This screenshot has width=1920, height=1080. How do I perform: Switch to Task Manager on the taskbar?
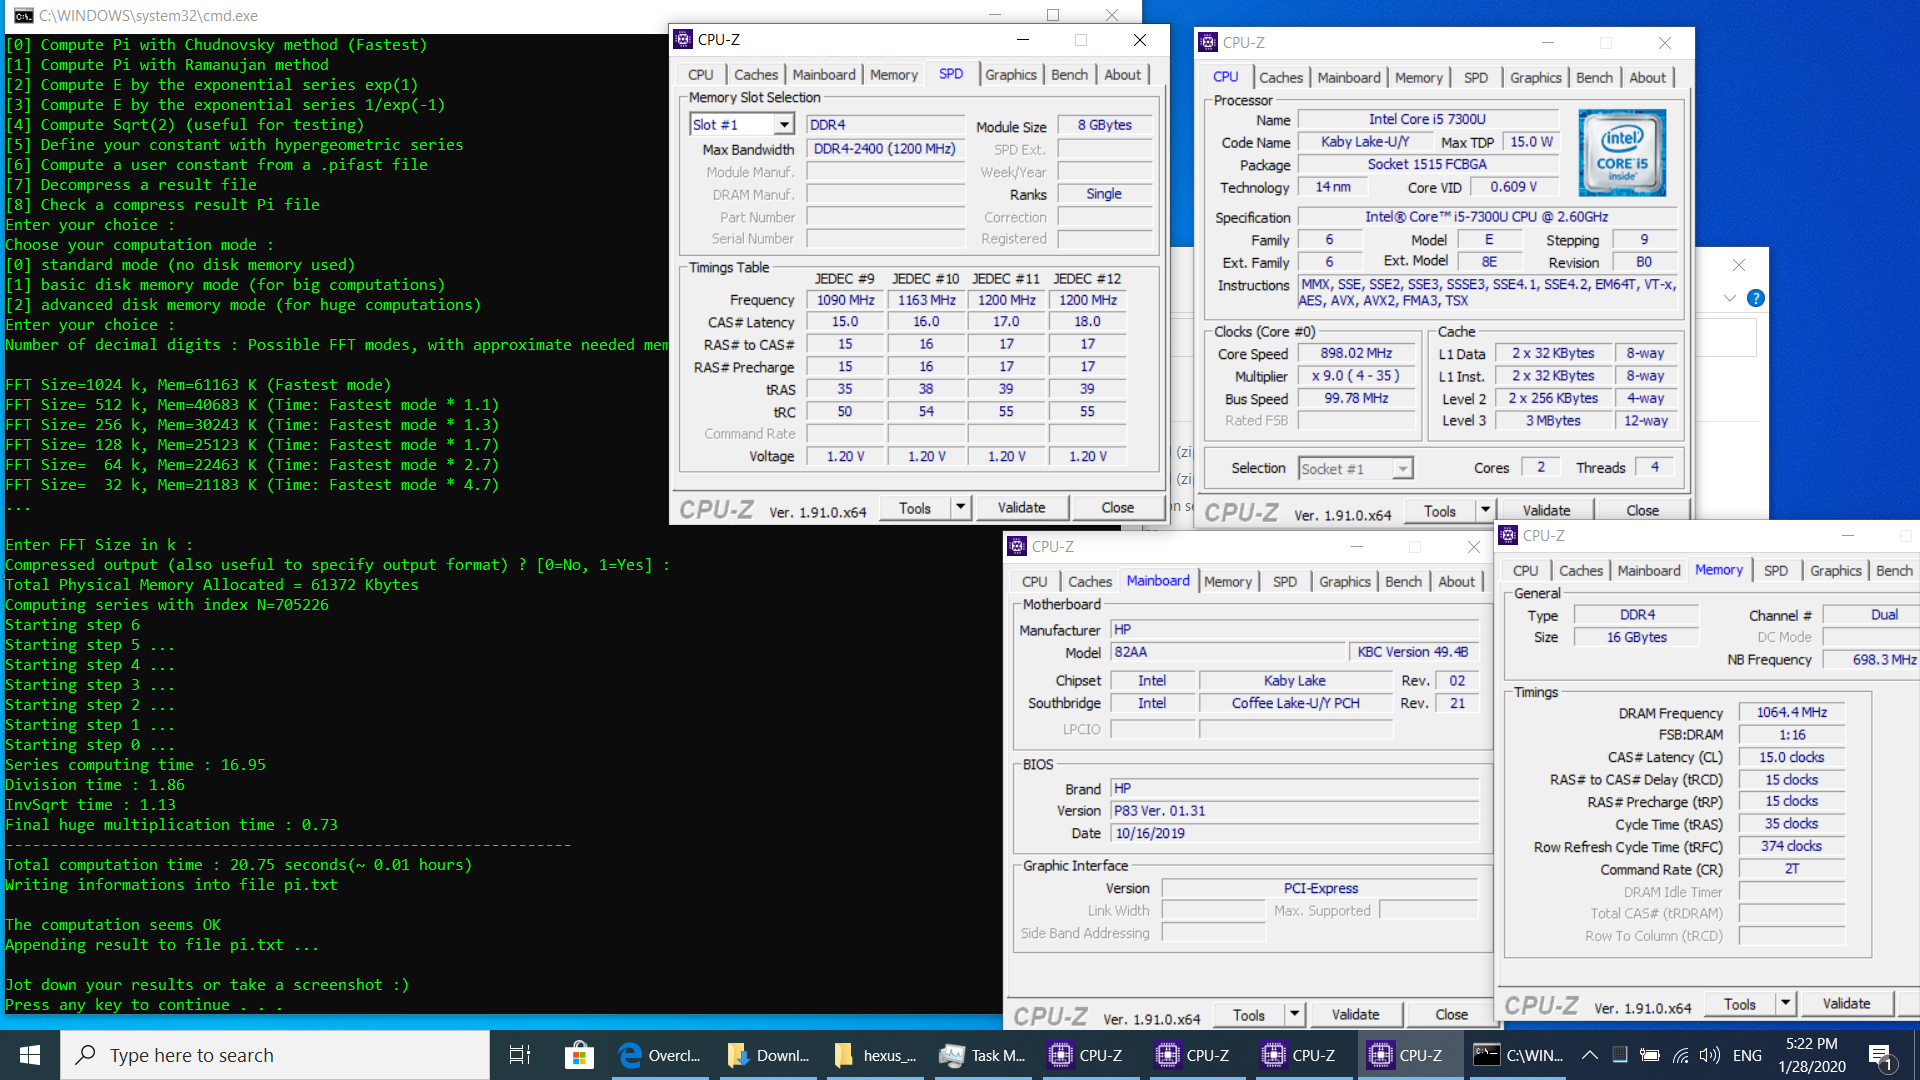point(982,1055)
